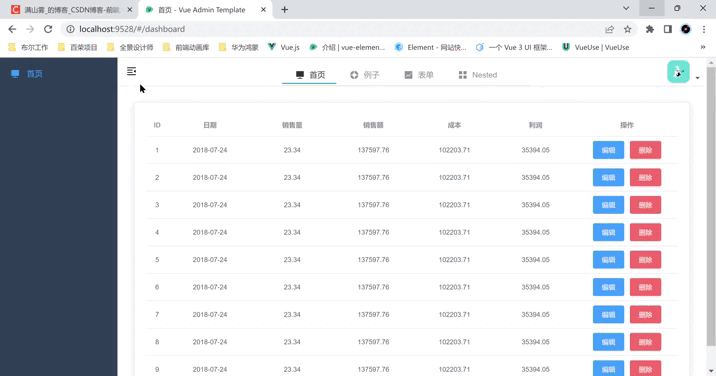Screen dimensions: 716x376
Task: Reload the page with refresh icon
Action: pos(48,29)
